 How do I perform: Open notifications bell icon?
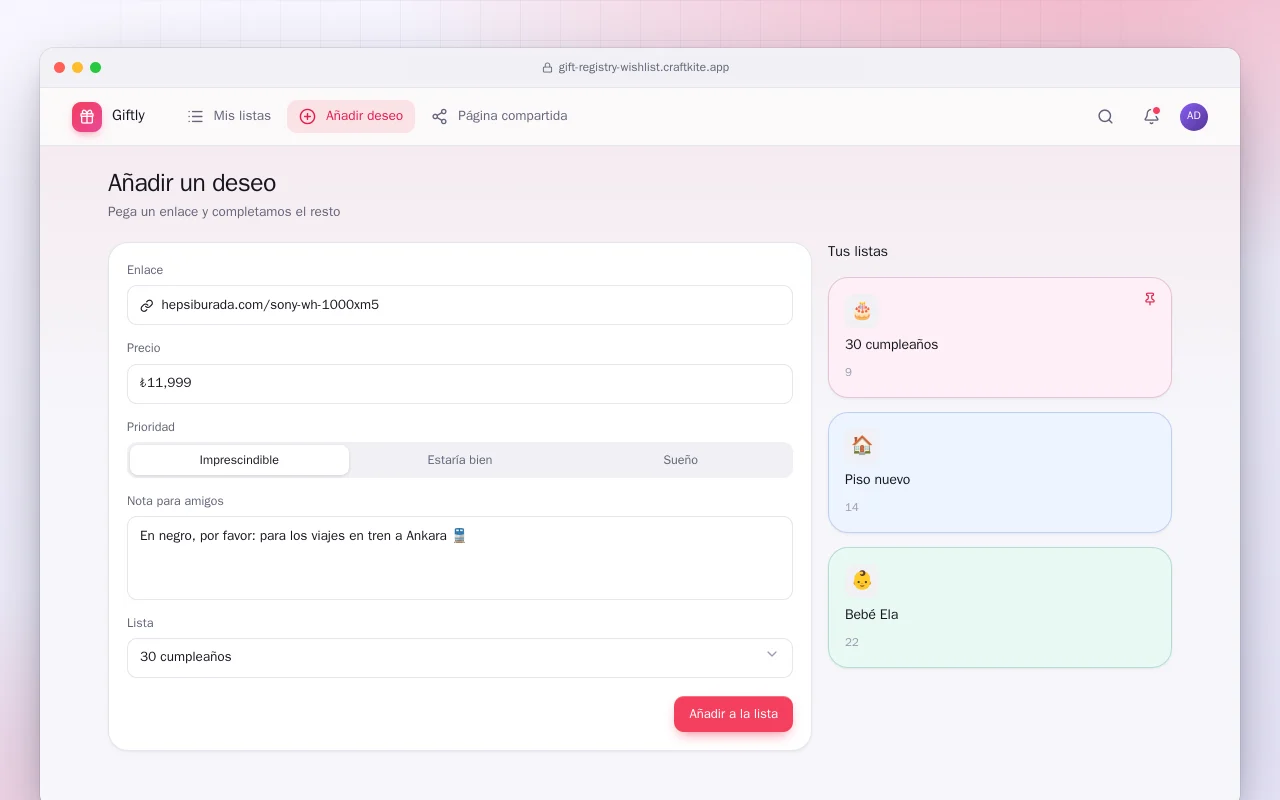coord(1151,116)
